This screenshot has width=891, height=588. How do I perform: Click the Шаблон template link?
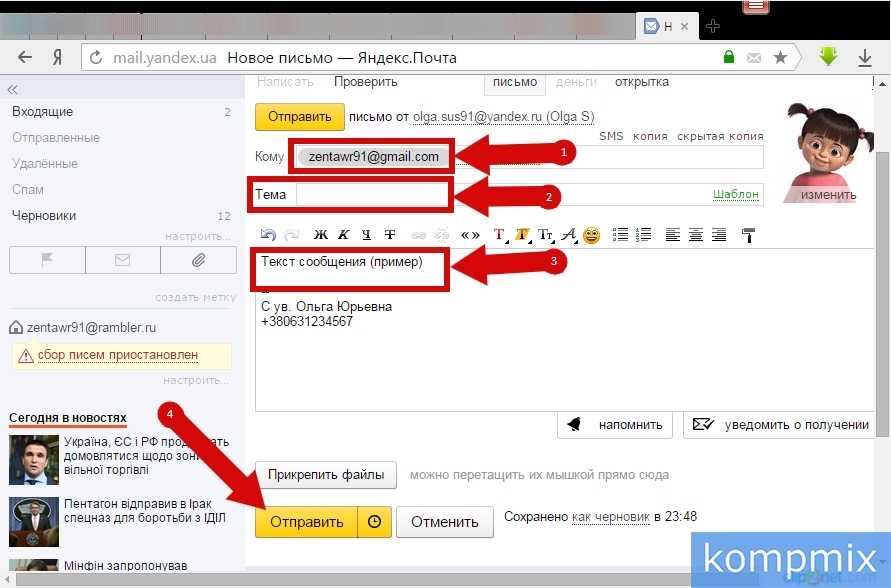[735, 194]
